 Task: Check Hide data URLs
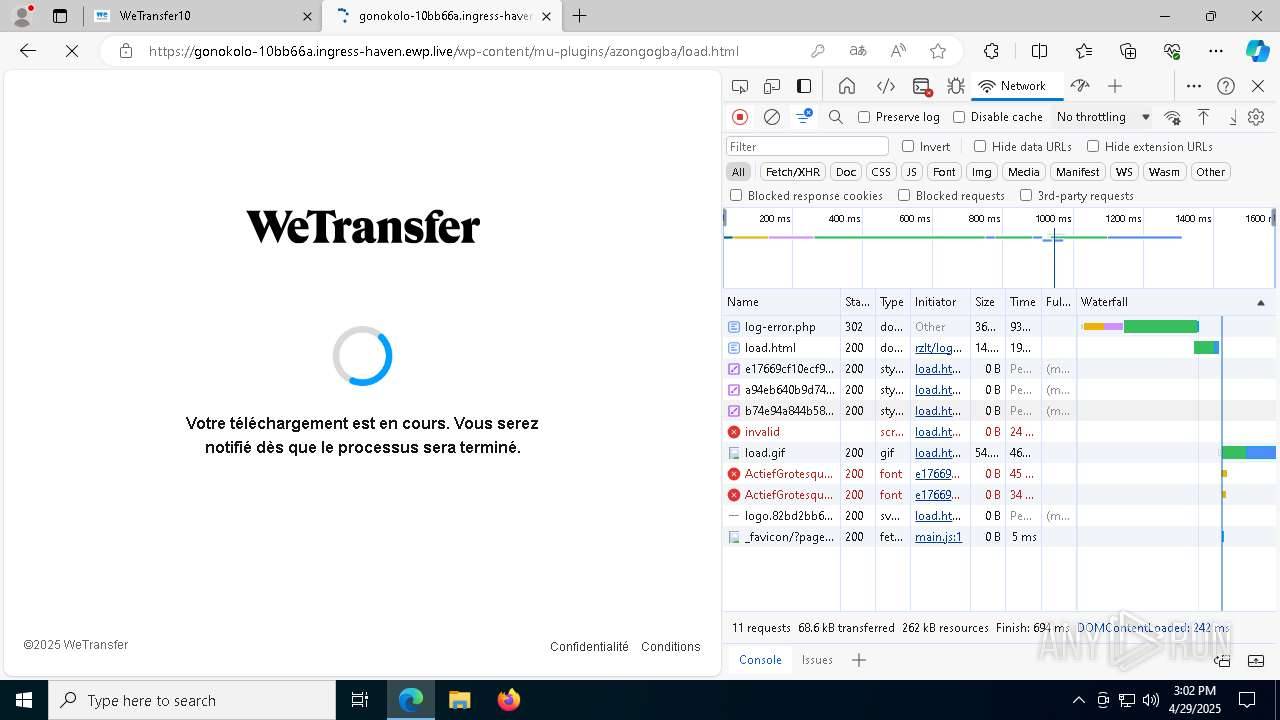tap(980, 146)
